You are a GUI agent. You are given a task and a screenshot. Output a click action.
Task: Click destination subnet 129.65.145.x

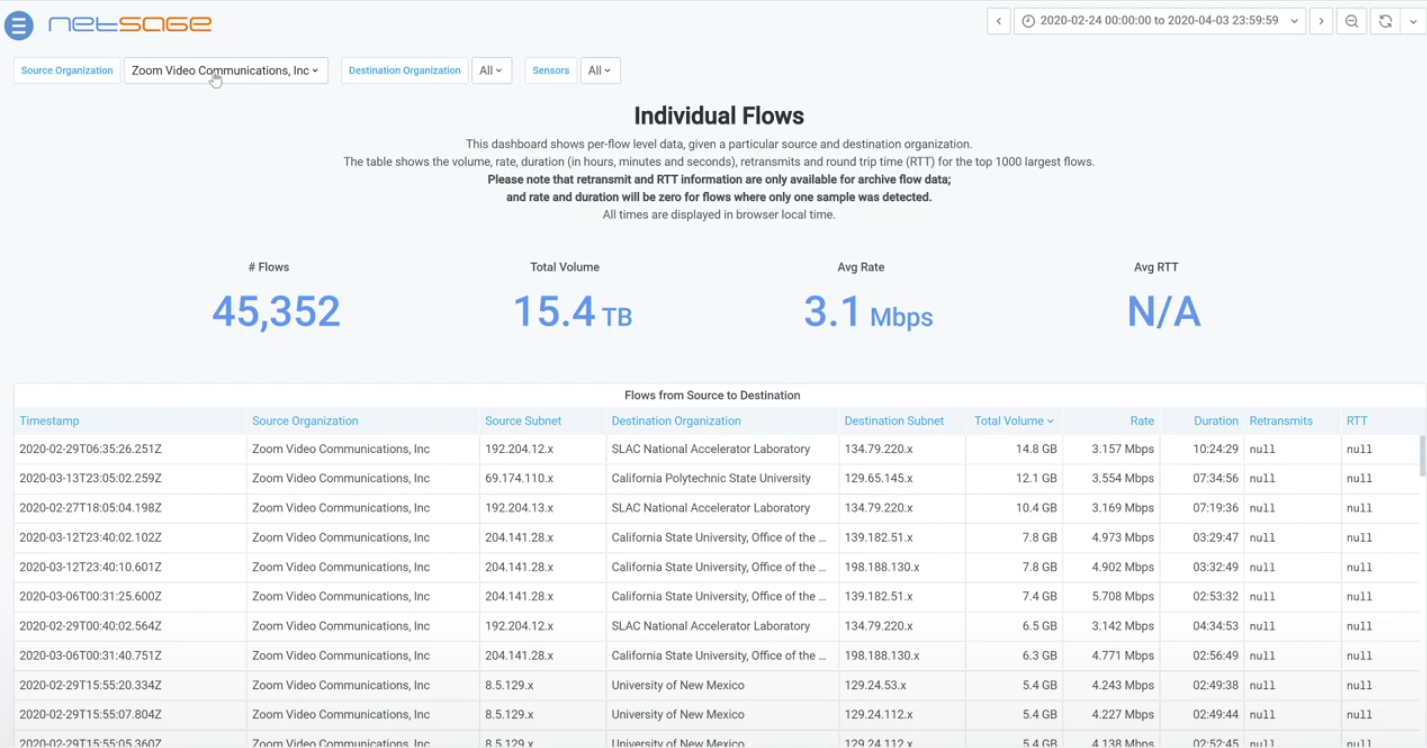[878, 478]
